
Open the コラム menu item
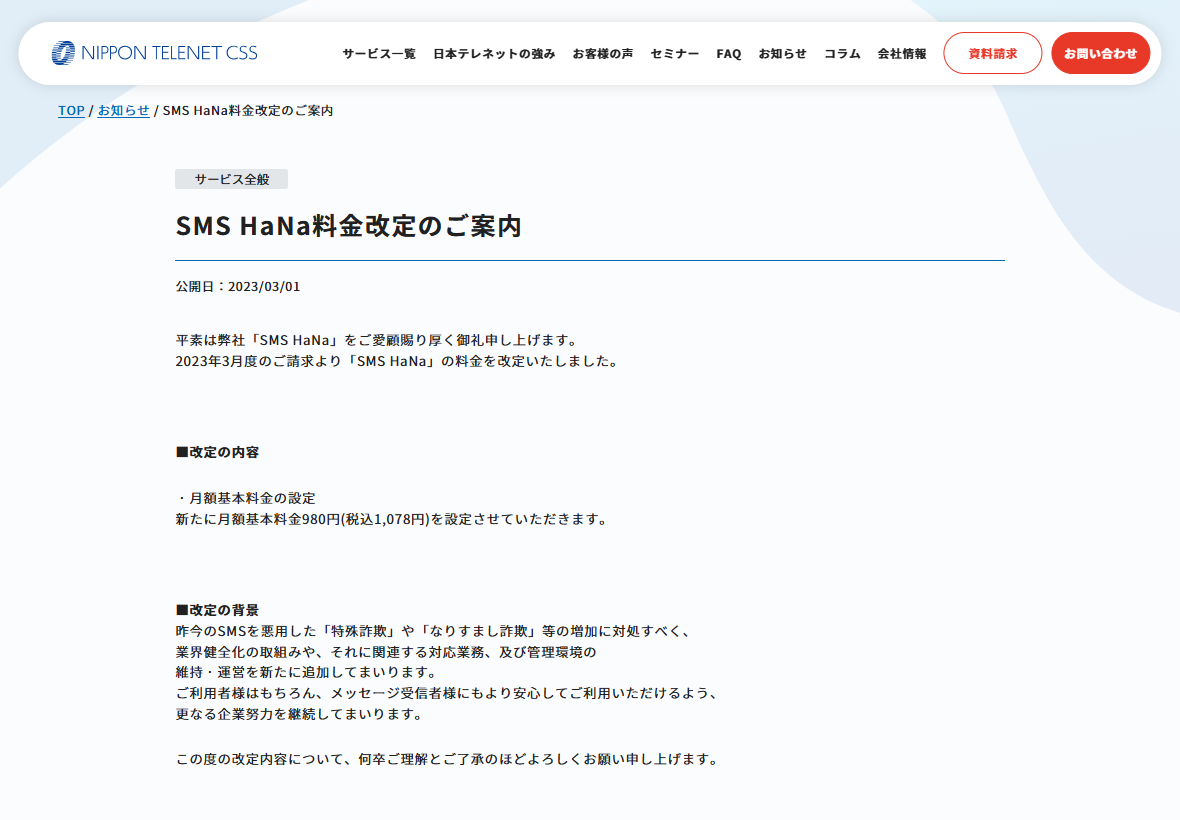point(841,53)
